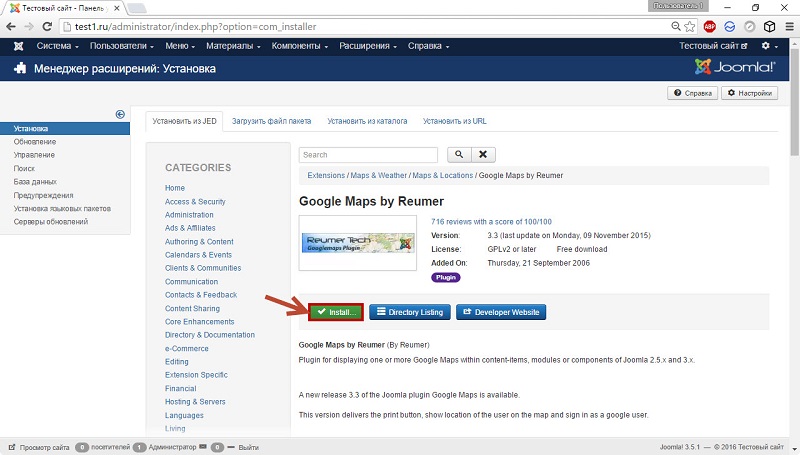Open the Справка dropdown menu
This screenshot has width=800, height=455.
pos(428,46)
